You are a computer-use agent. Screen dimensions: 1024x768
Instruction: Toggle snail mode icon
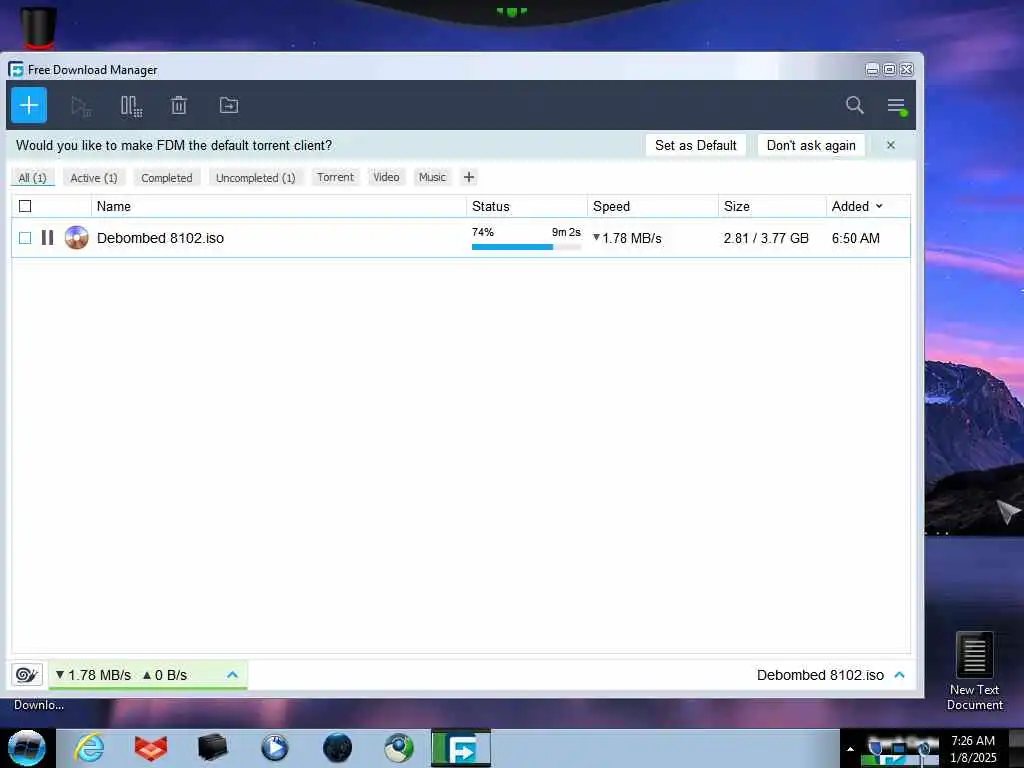pyautogui.click(x=27, y=675)
